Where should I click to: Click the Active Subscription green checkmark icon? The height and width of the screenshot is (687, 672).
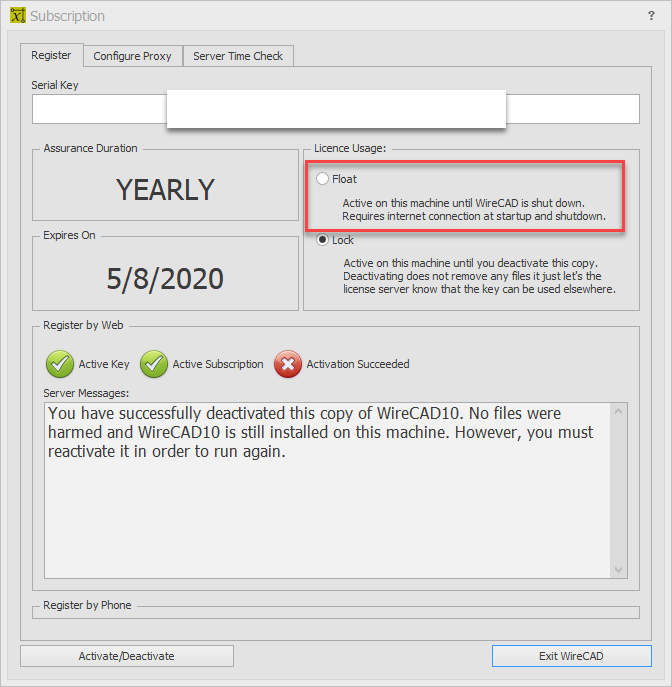pos(154,364)
